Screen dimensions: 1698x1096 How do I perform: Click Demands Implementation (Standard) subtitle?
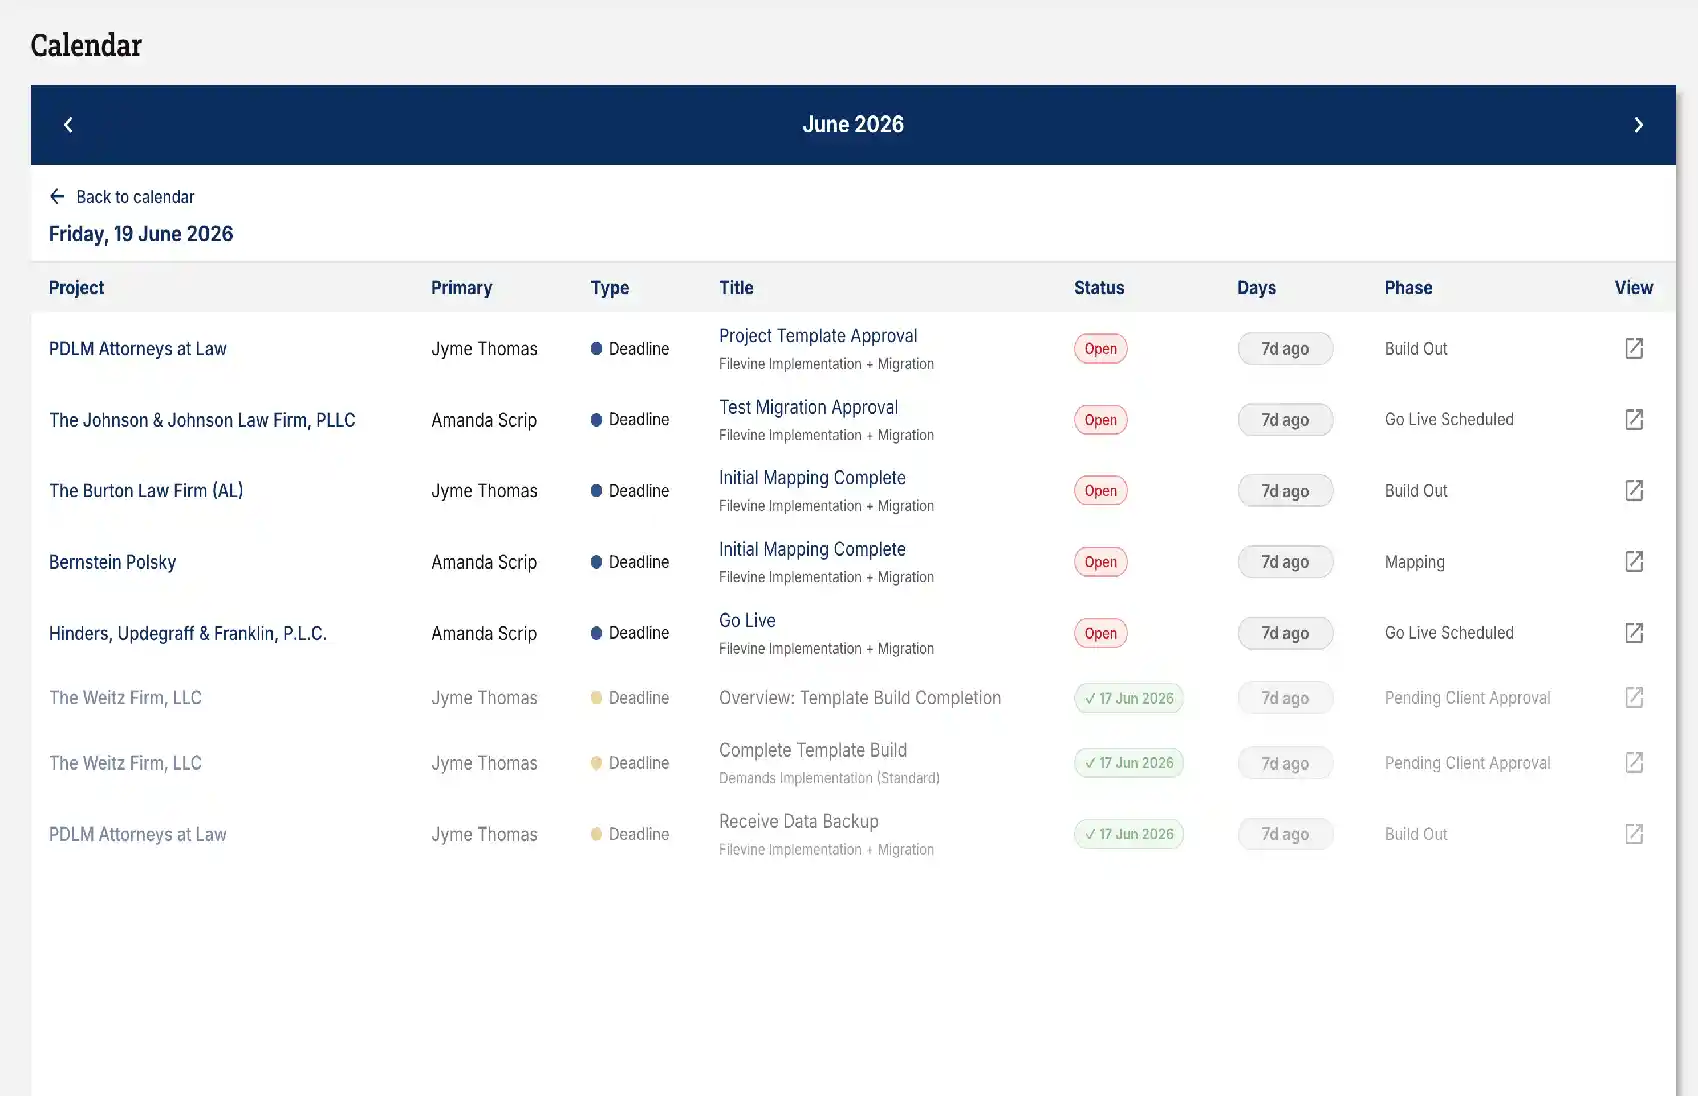coord(829,778)
